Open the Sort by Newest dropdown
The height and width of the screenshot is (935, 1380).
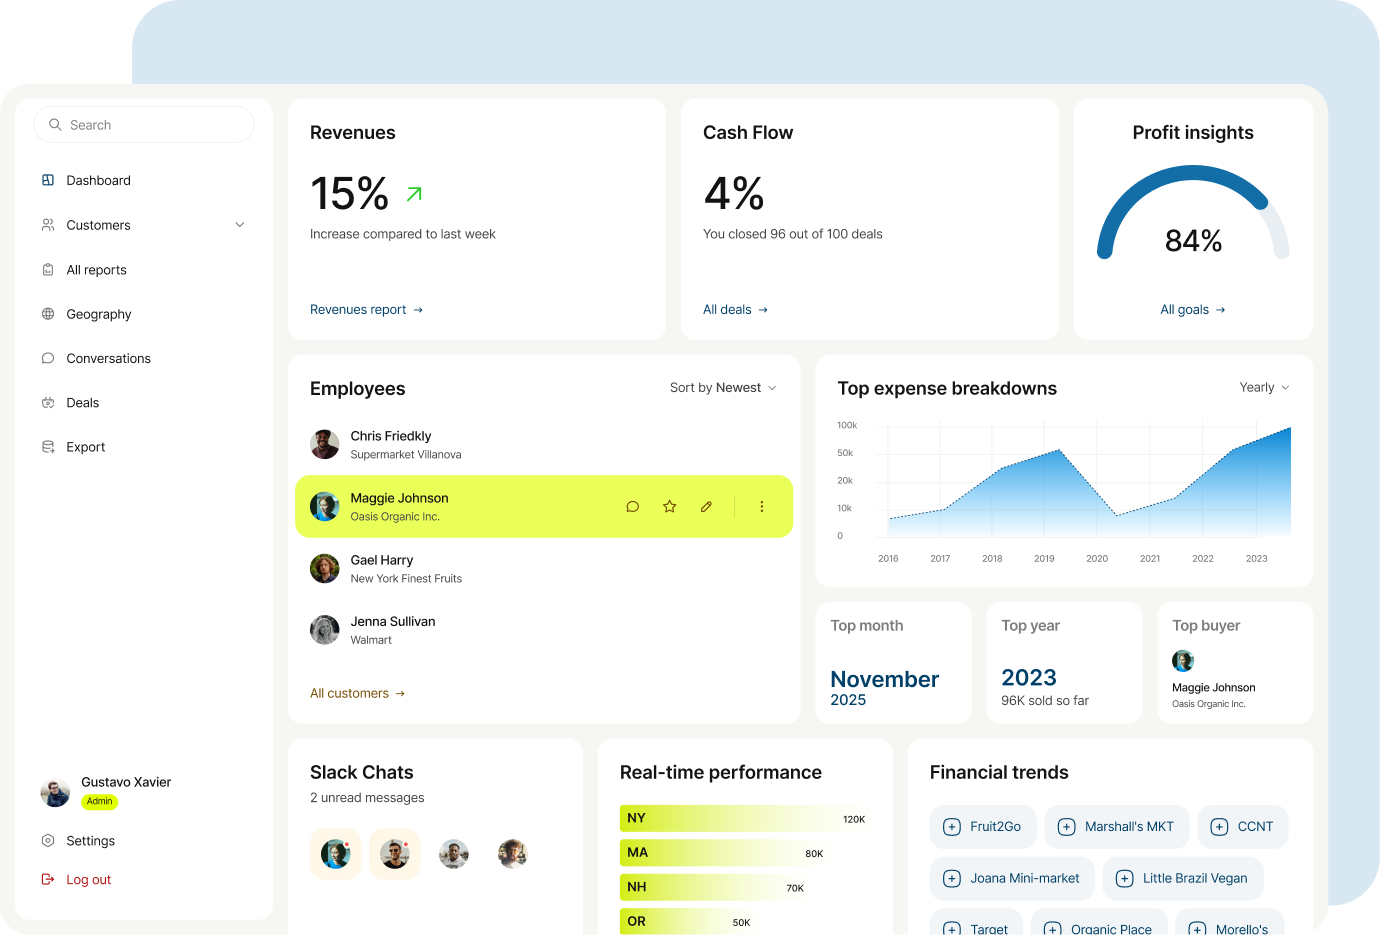click(722, 387)
